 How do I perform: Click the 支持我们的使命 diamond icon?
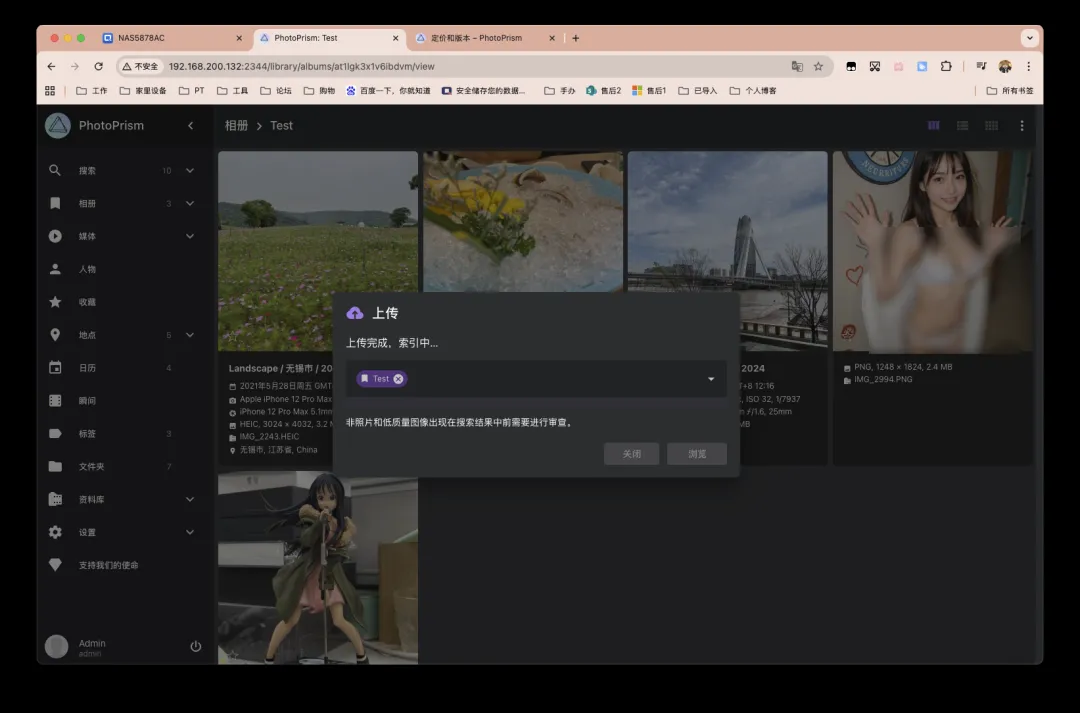[x=55, y=565]
